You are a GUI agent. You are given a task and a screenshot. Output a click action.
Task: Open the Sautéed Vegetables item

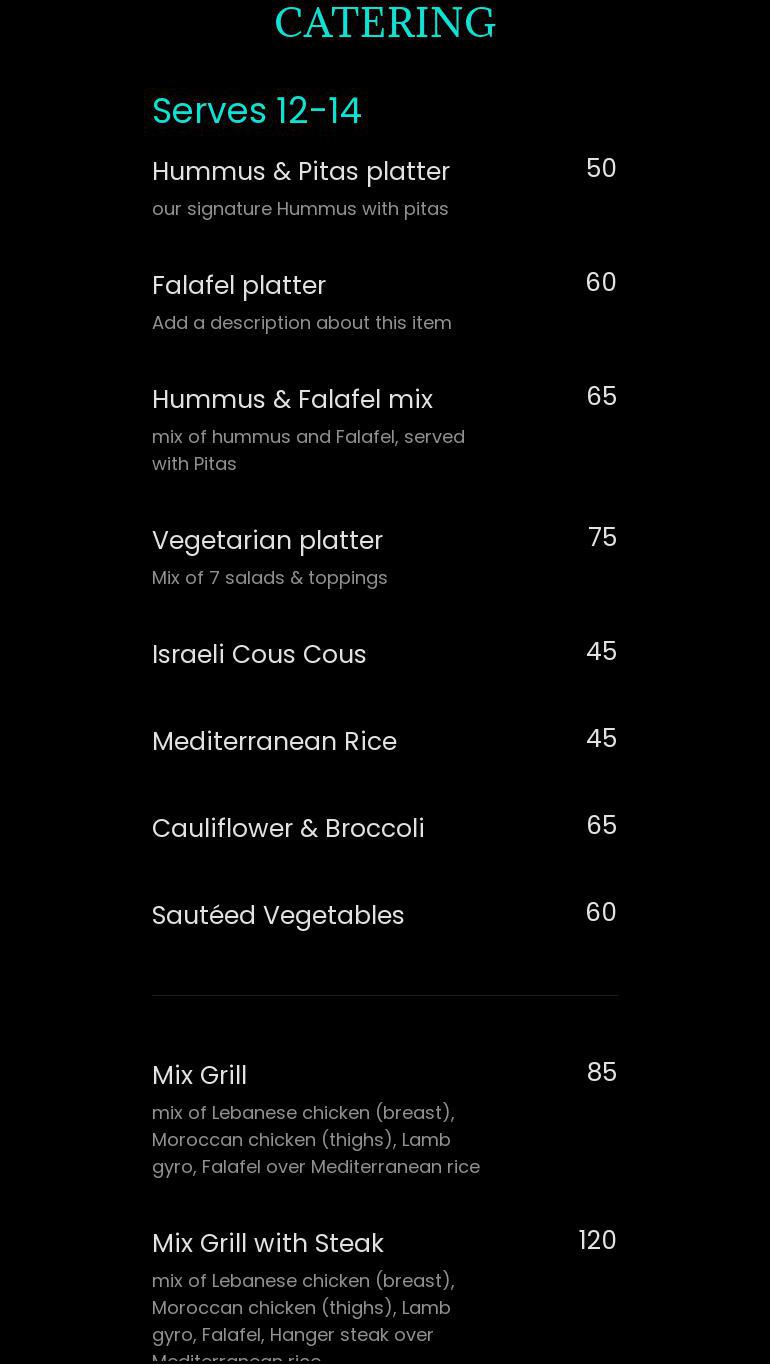point(278,915)
